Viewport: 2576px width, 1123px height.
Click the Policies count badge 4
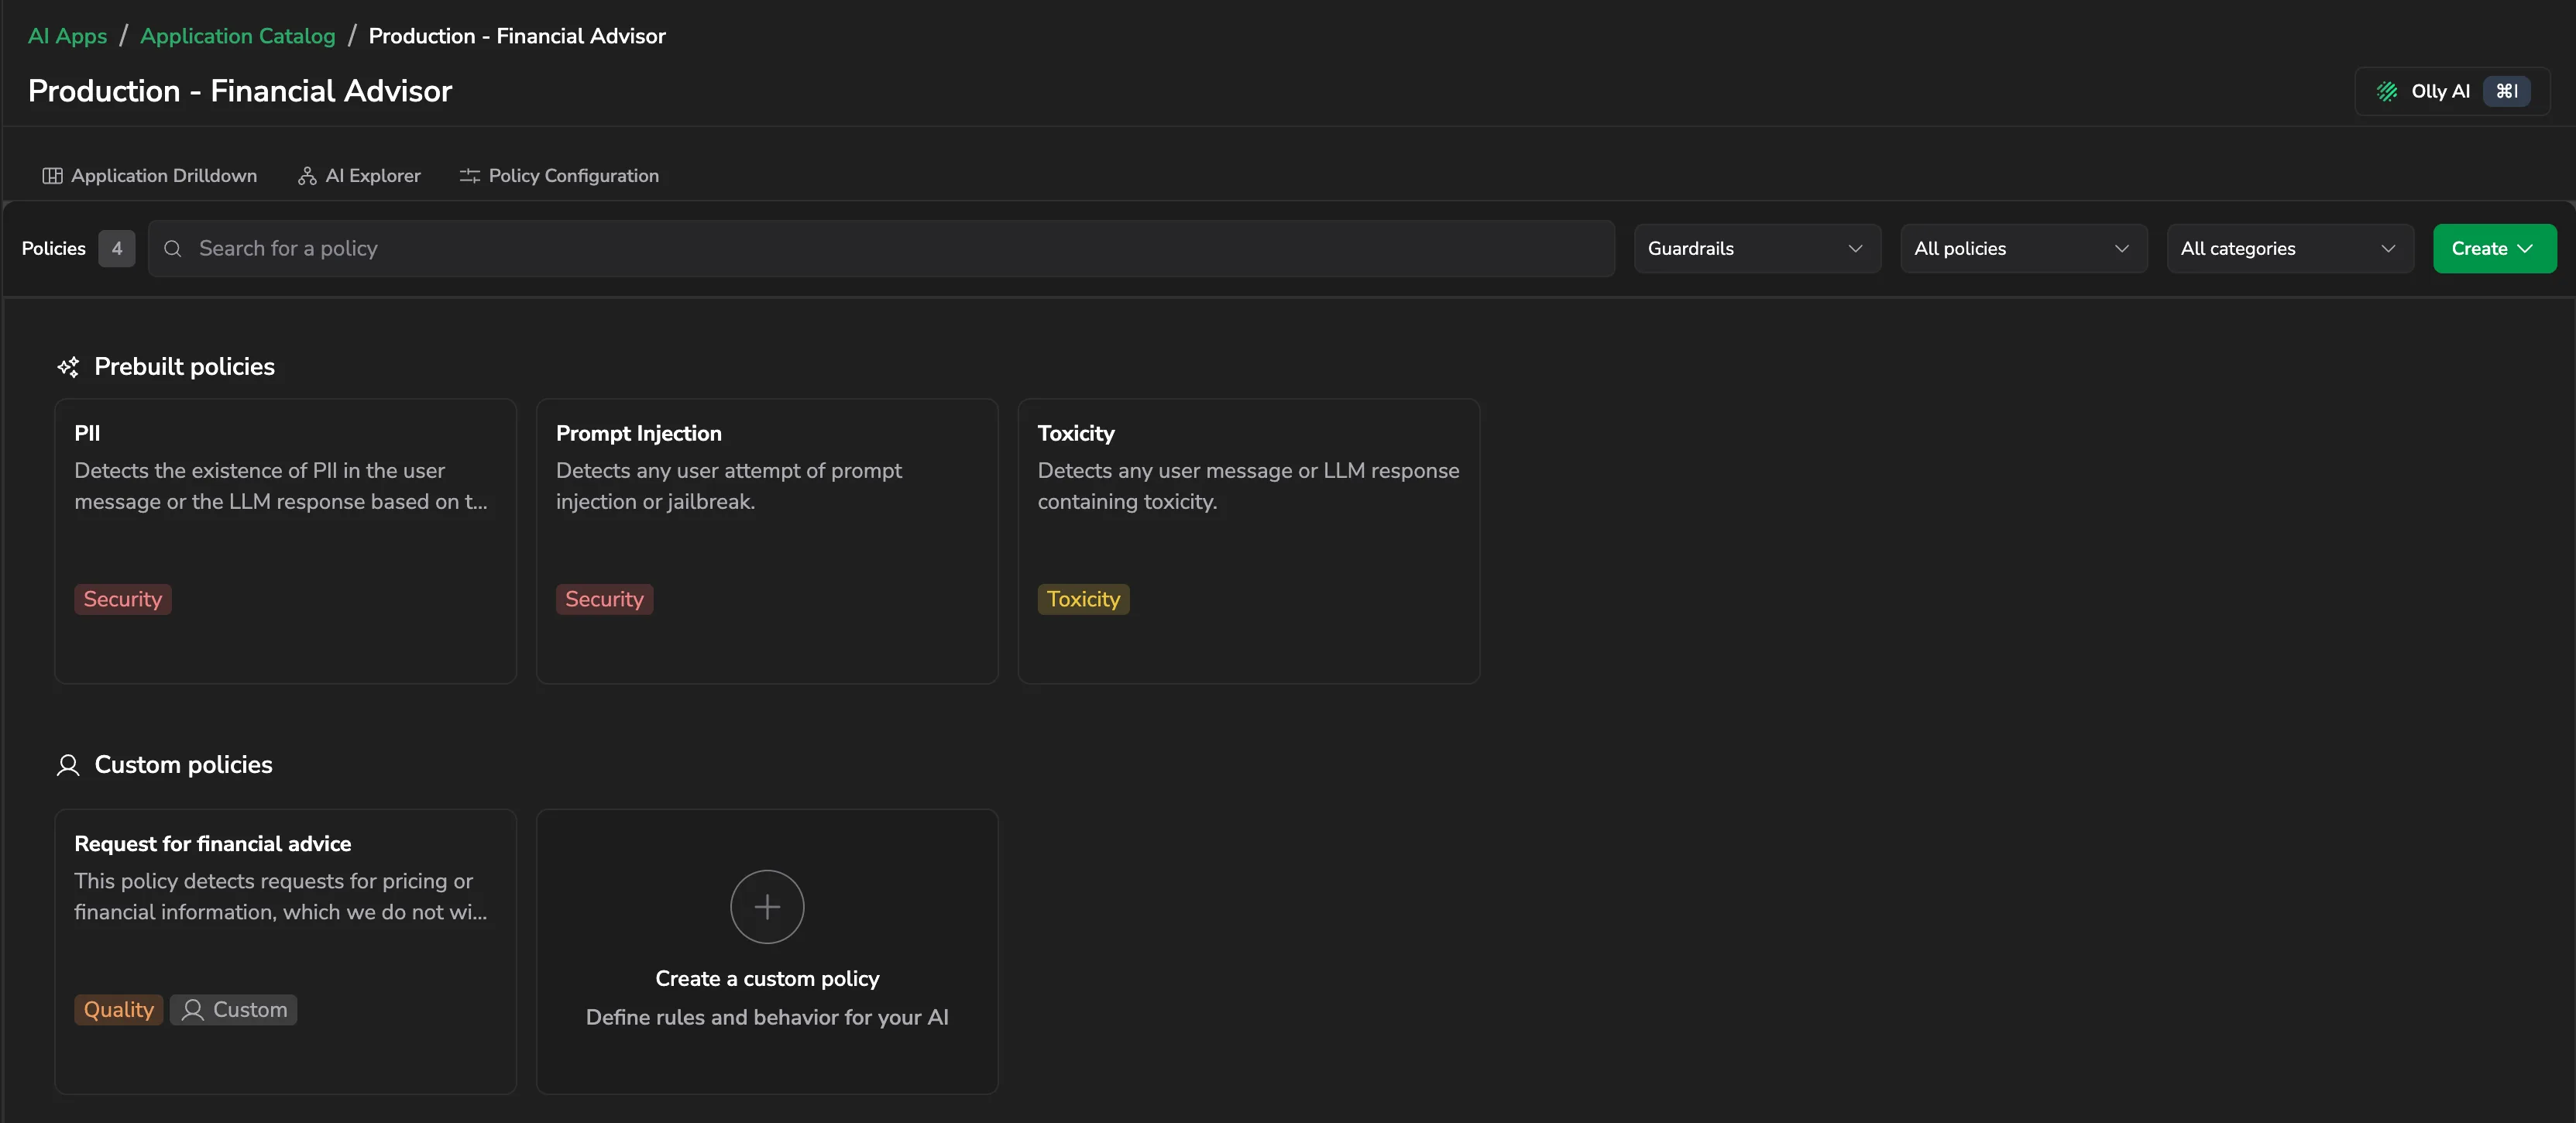[x=117, y=249]
